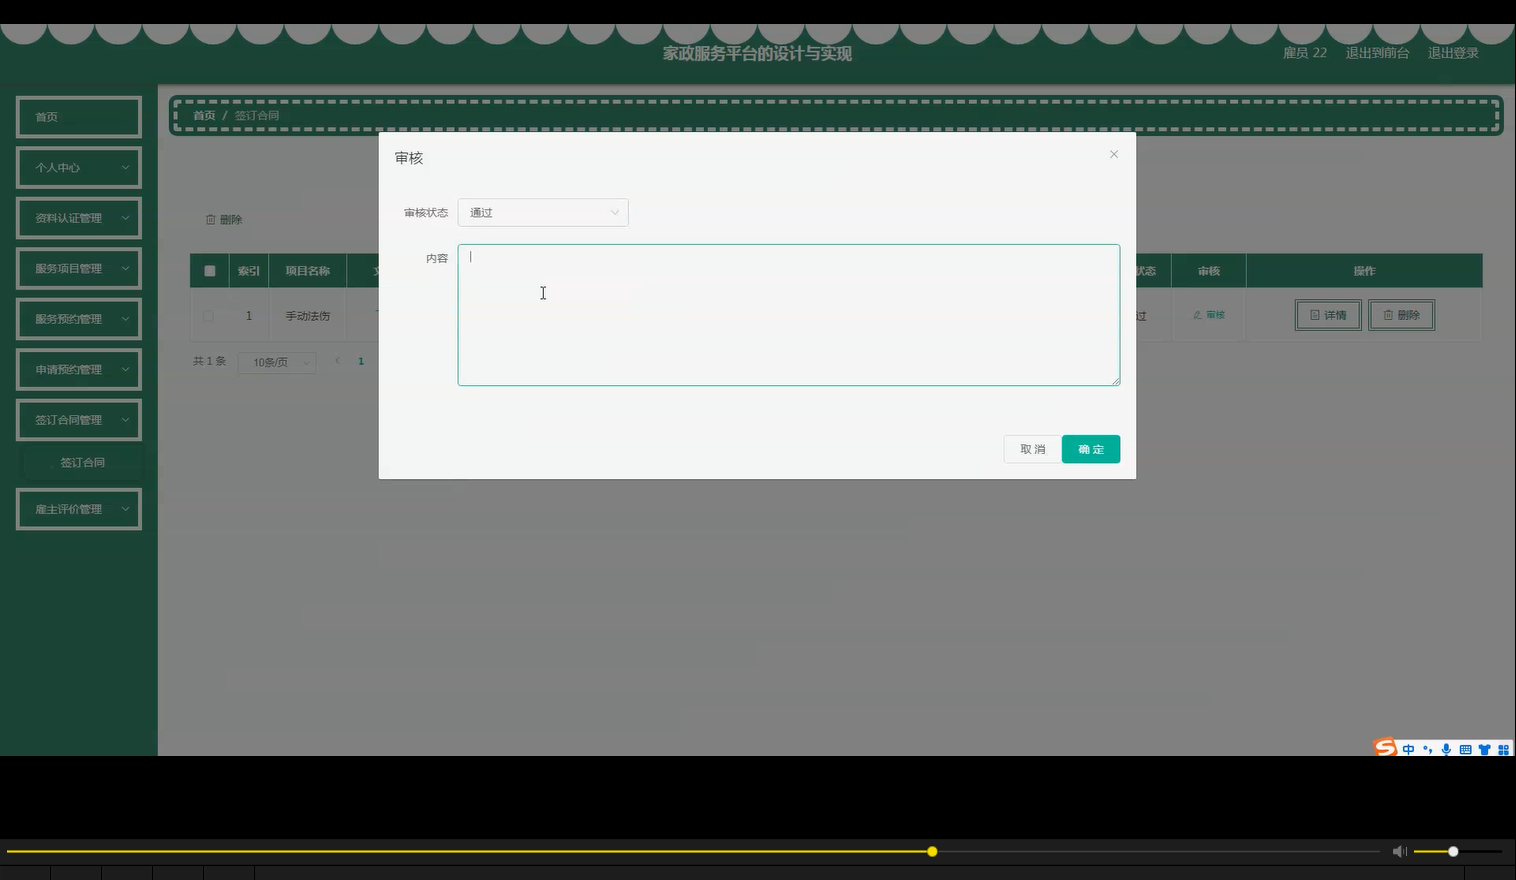Seek the video progress bar handle
The width and height of the screenshot is (1516, 880).
[x=932, y=852]
